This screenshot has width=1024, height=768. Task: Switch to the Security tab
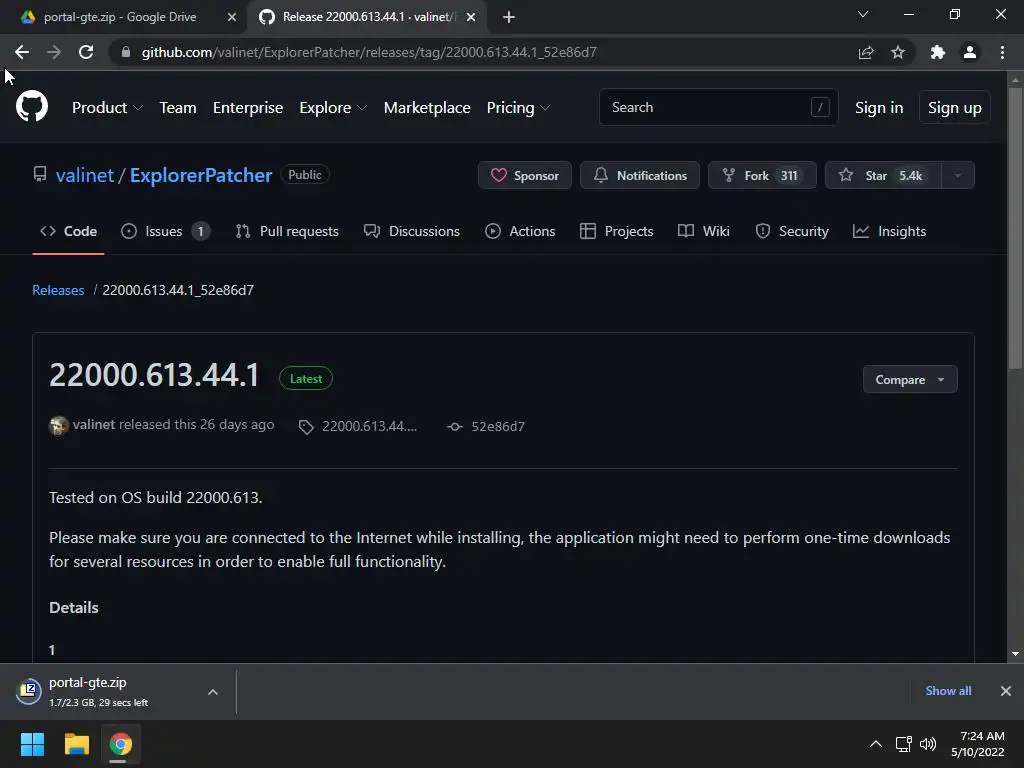click(x=792, y=231)
